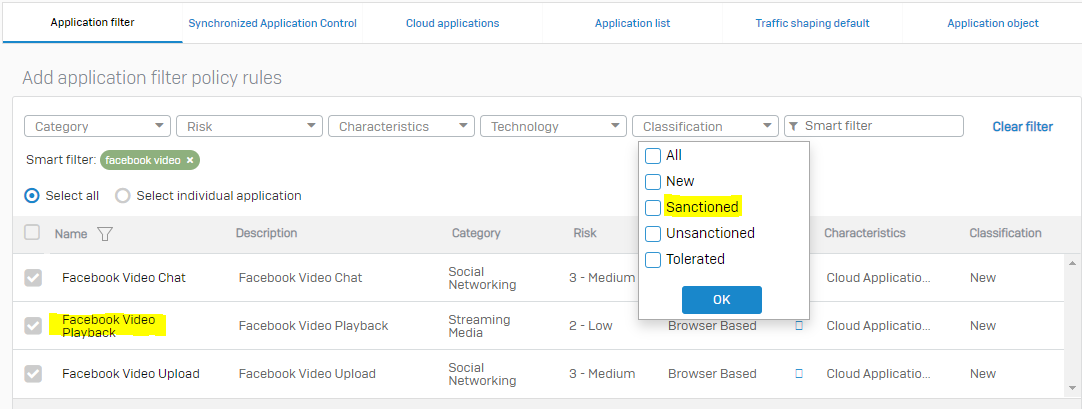
Task: Tick the Sanctioned classification checkbox
Action: 653,208
